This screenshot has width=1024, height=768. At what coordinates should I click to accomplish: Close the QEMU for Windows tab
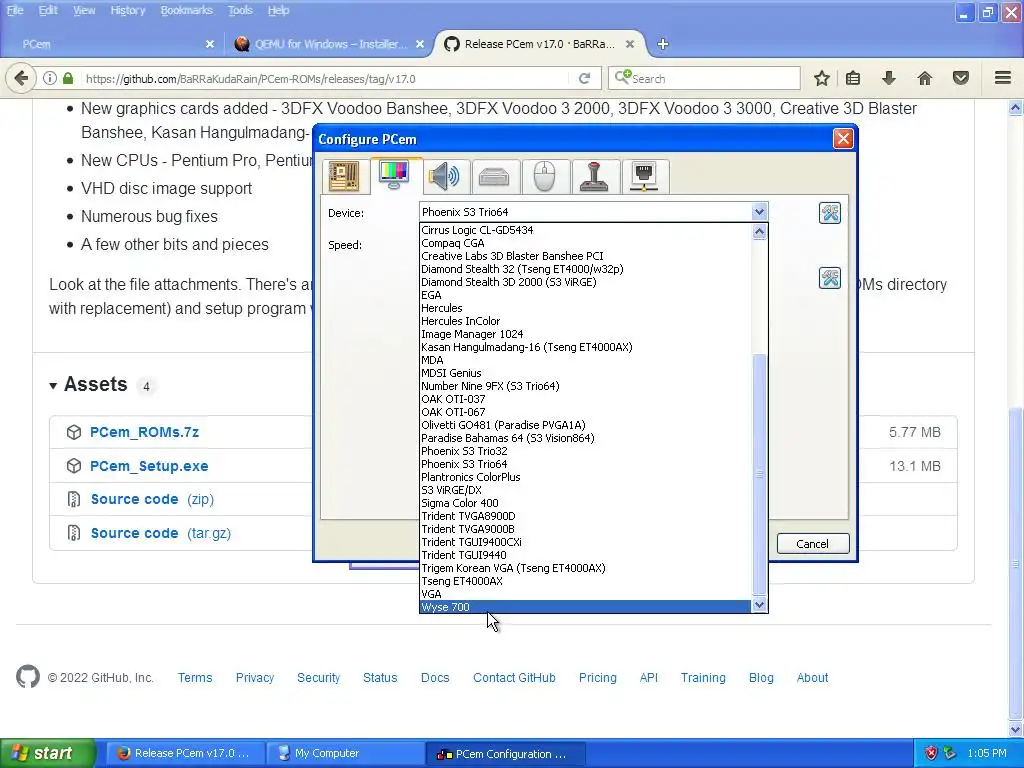[x=420, y=44]
